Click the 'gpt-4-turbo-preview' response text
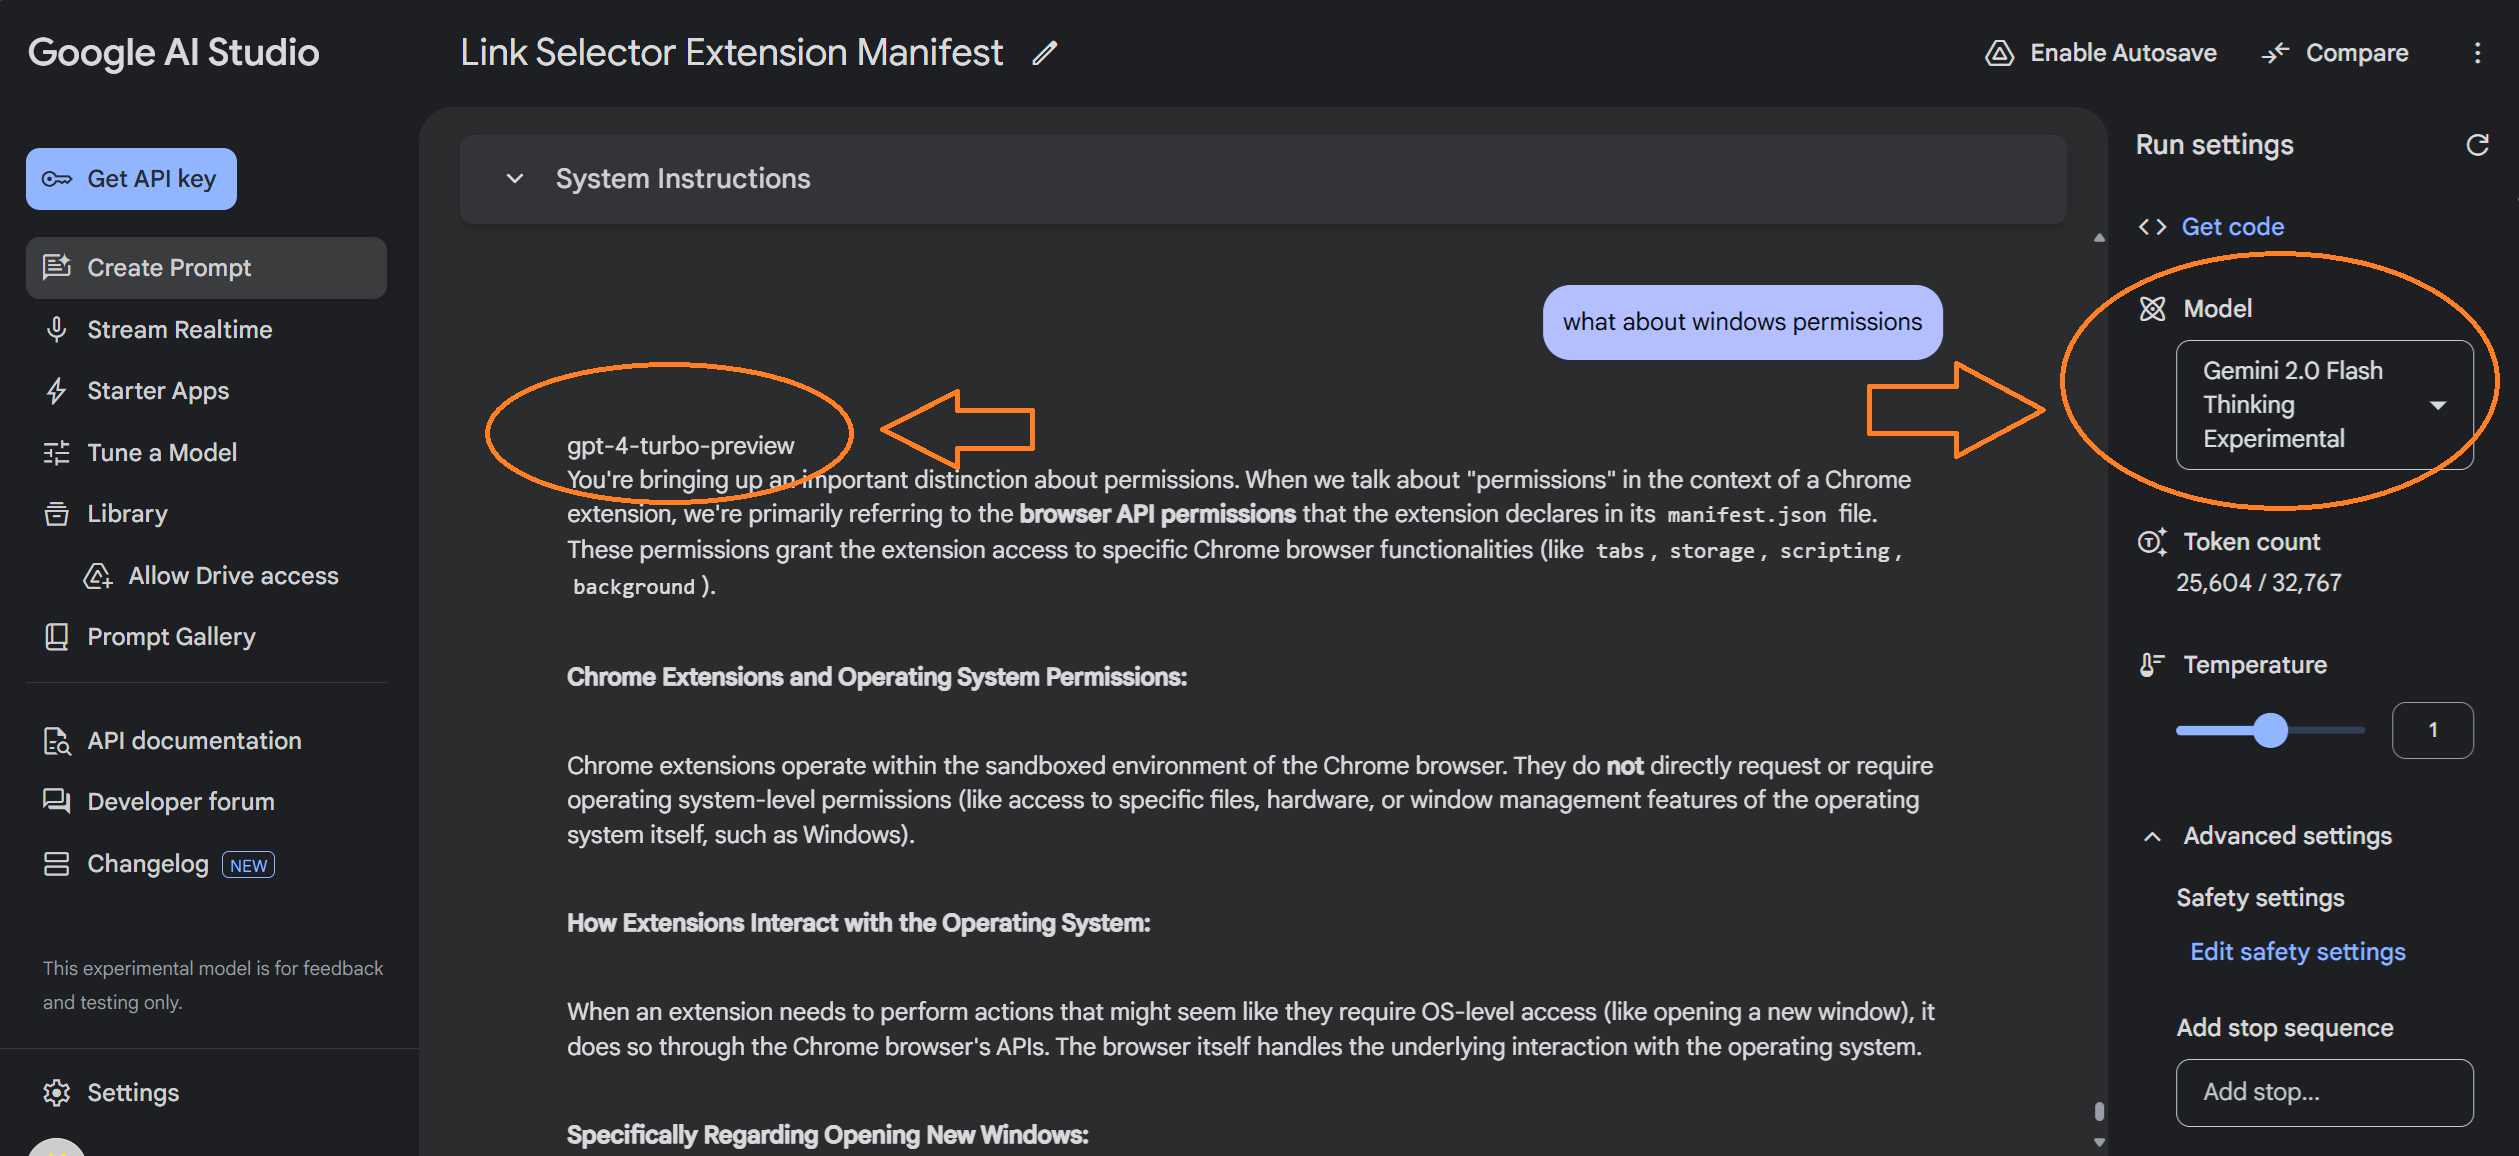The width and height of the screenshot is (2519, 1156). 680,445
